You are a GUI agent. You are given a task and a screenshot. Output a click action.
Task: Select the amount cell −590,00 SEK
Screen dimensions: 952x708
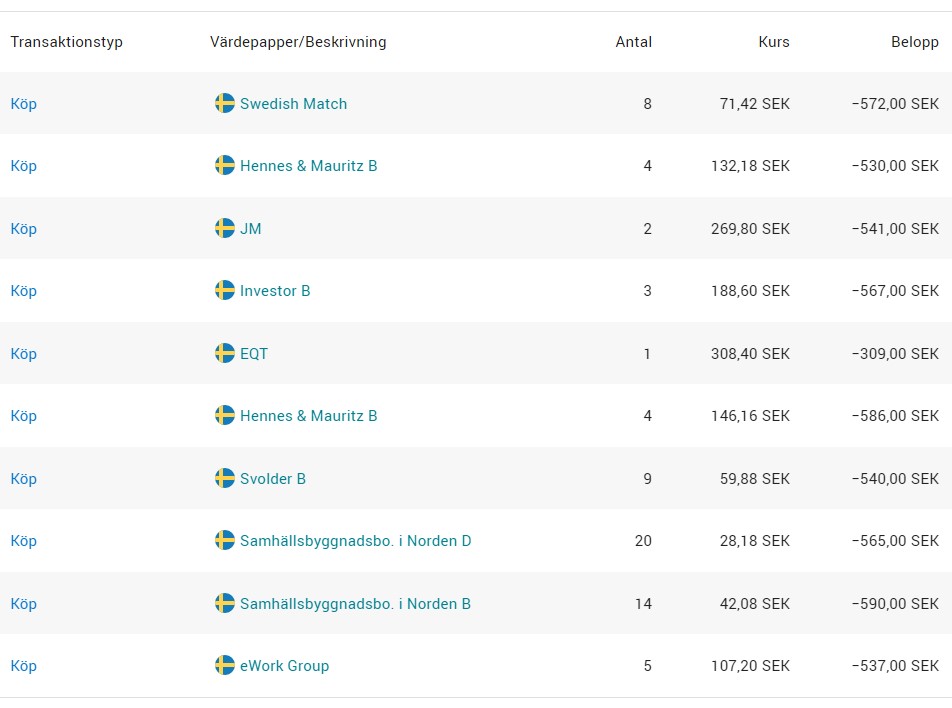click(895, 604)
